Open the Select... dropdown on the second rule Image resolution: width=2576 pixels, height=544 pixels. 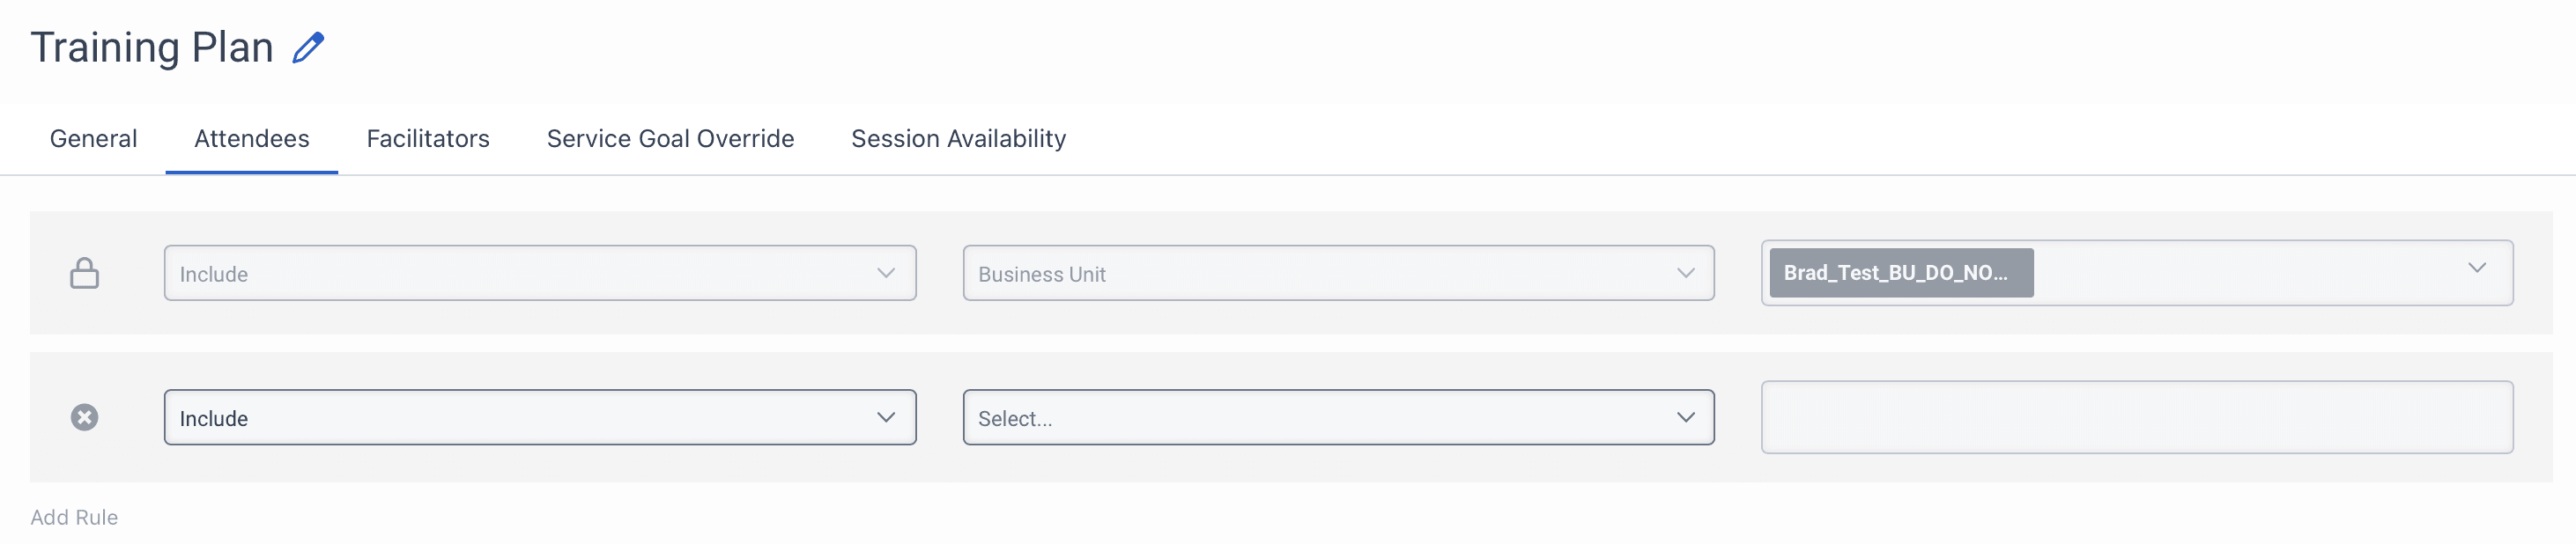tap(1337, 418)
